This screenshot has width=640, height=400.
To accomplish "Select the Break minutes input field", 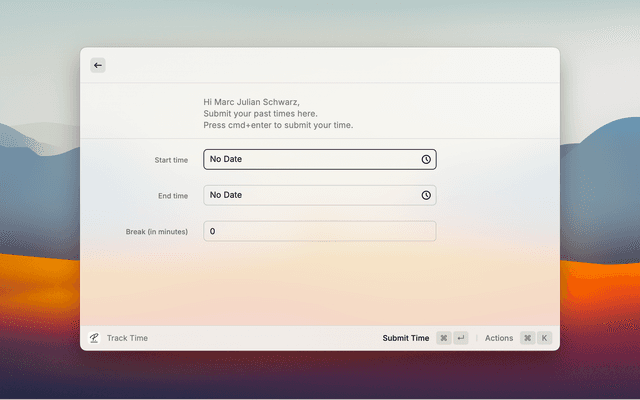I will pyautogui.click(x=320, y=231).
